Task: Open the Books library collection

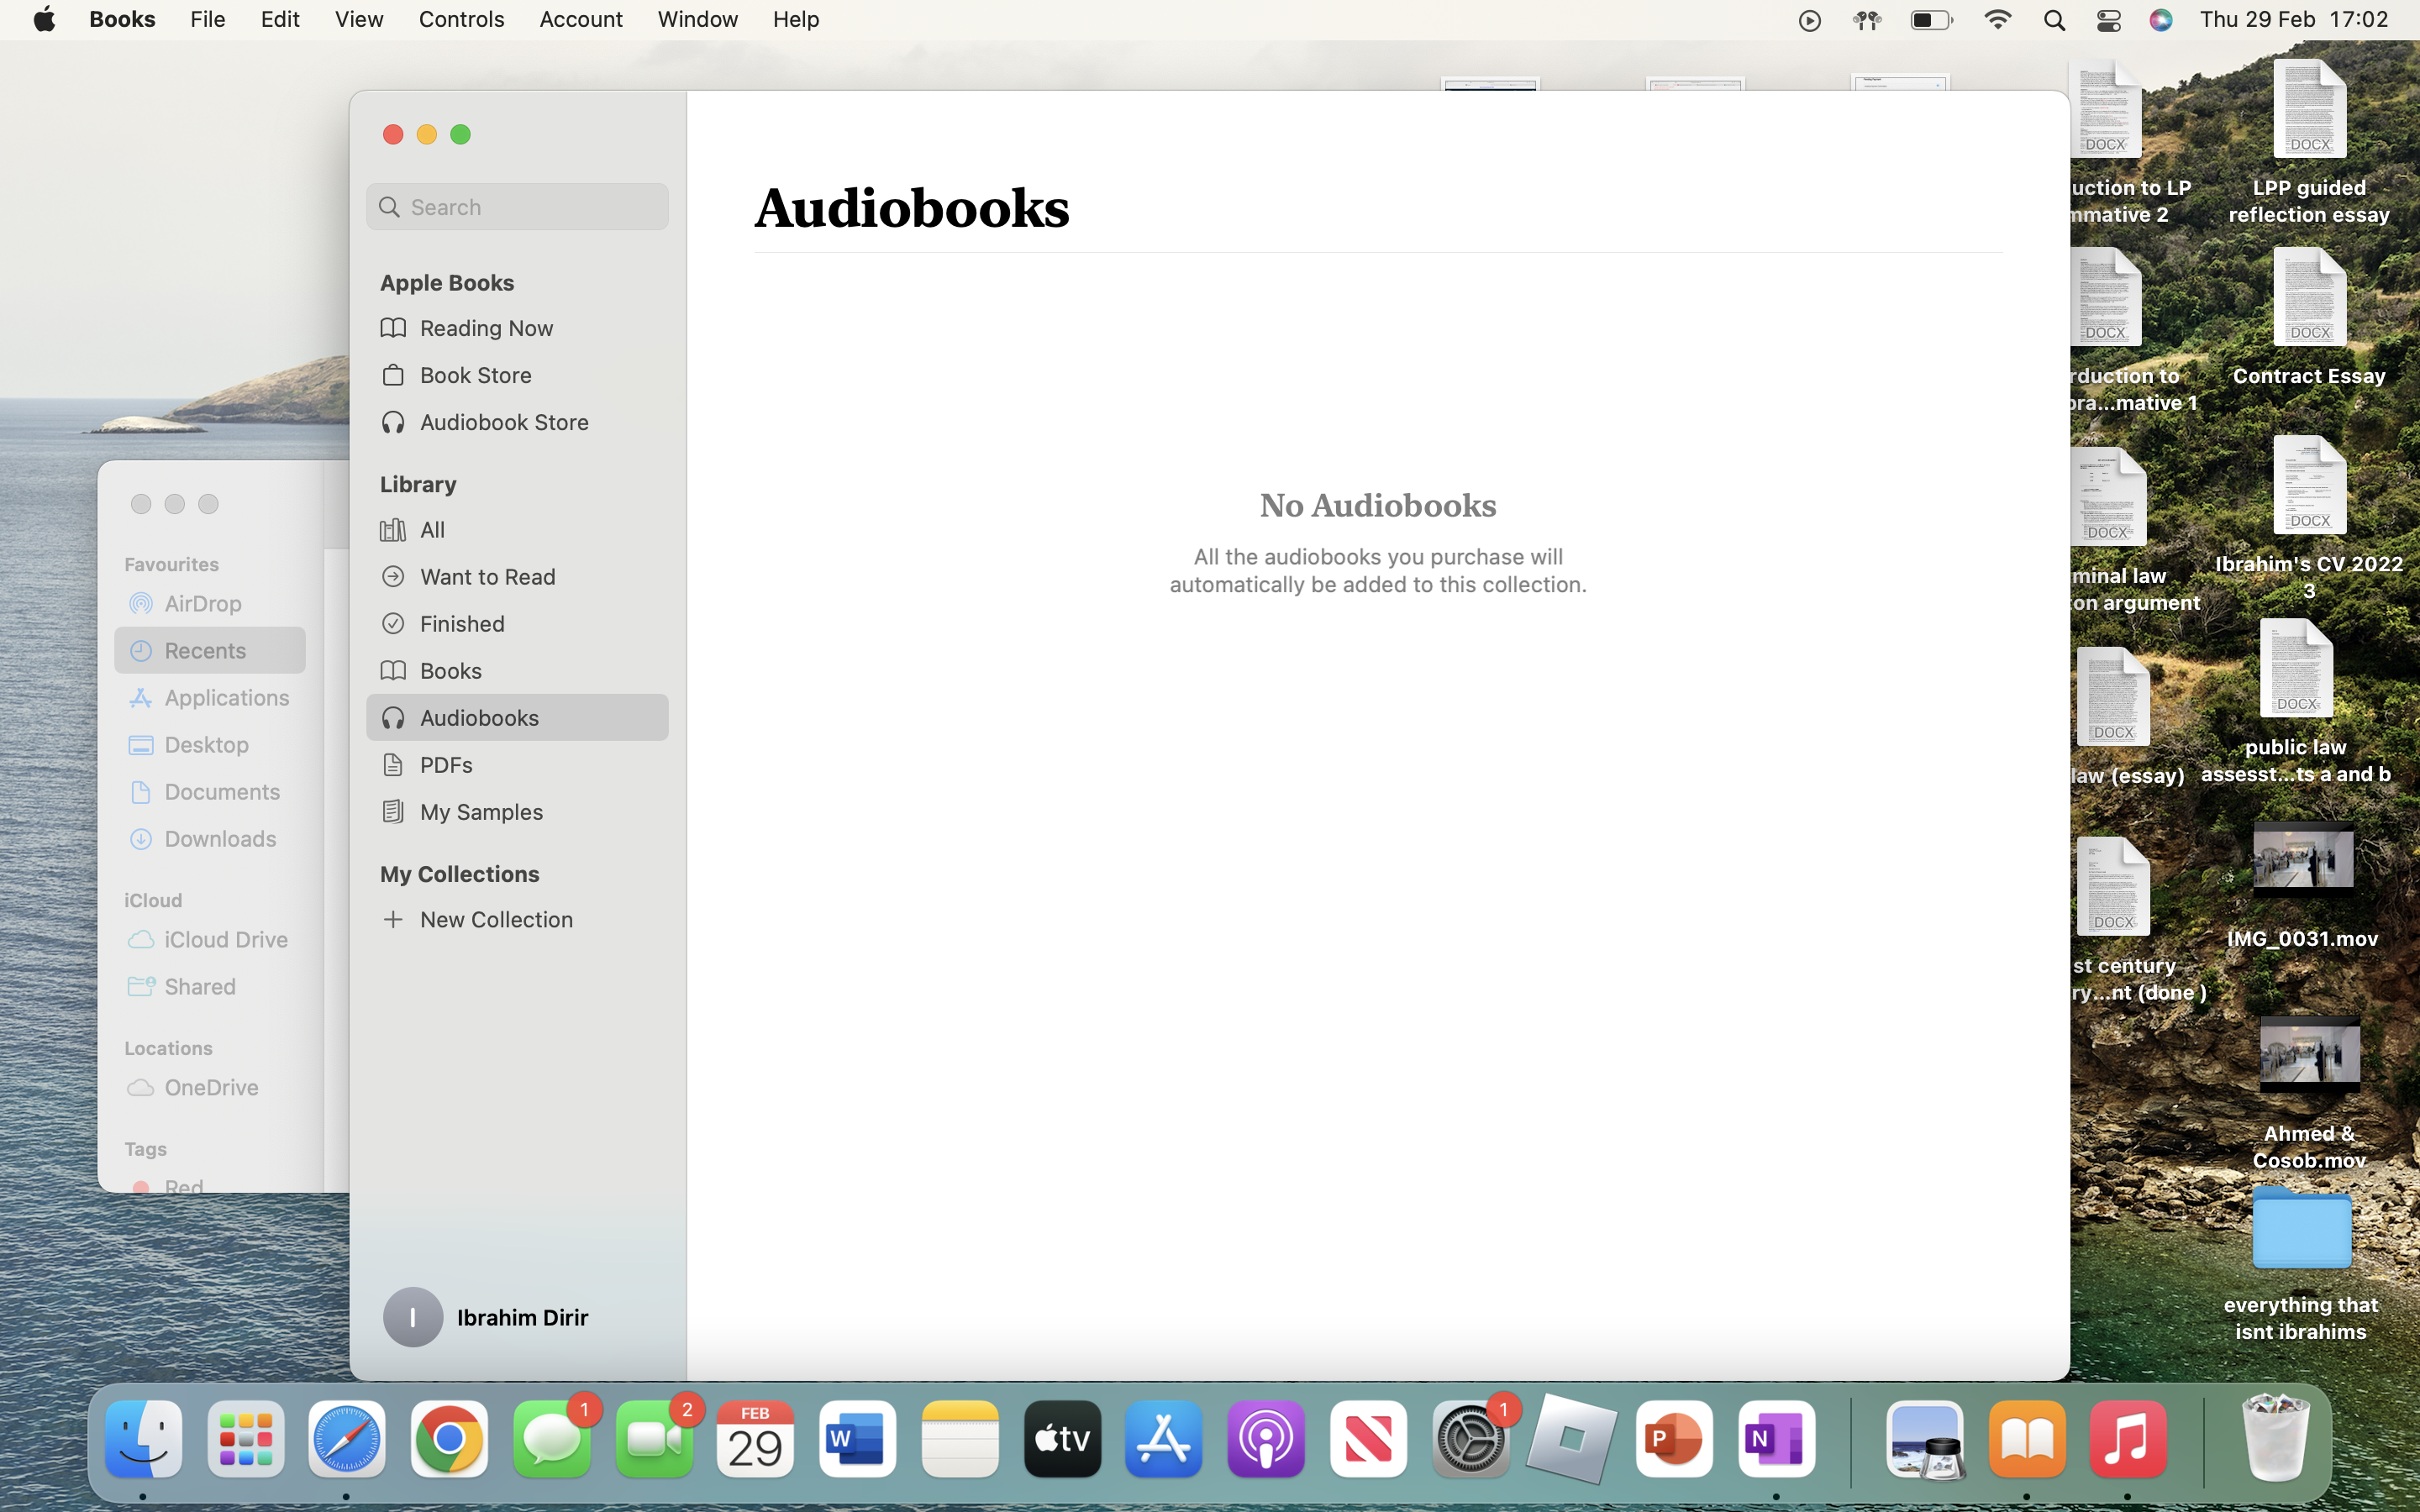Action: pyautogui.click(x=517, y=670)
